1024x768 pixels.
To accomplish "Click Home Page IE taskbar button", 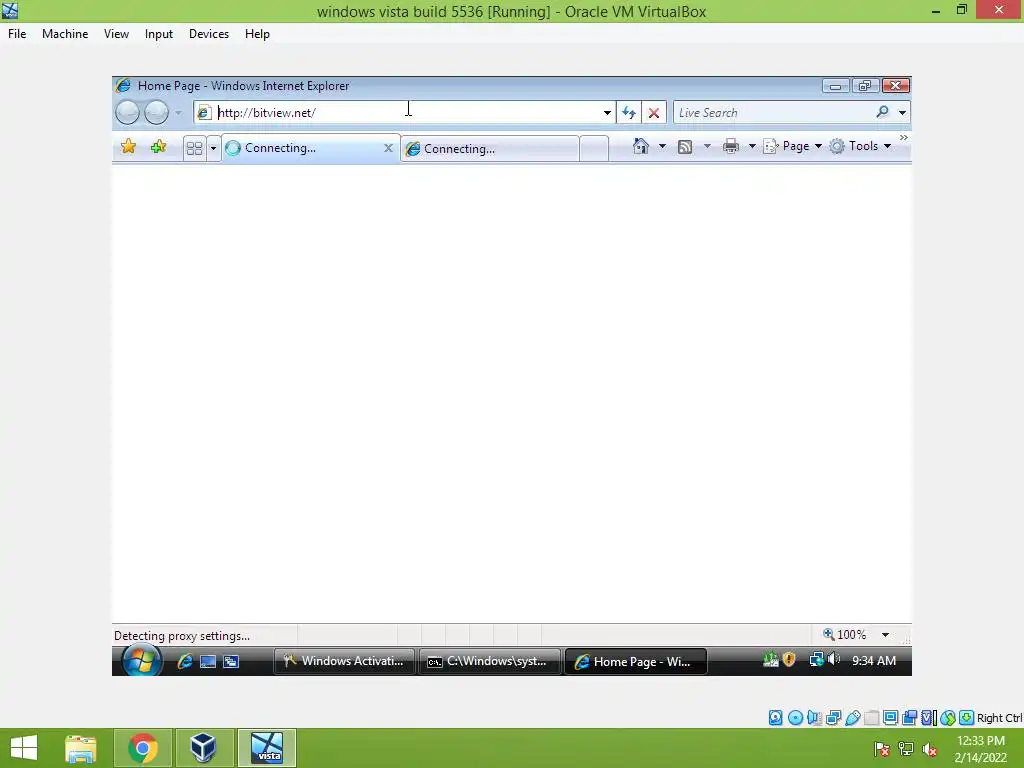I will 635,662.
